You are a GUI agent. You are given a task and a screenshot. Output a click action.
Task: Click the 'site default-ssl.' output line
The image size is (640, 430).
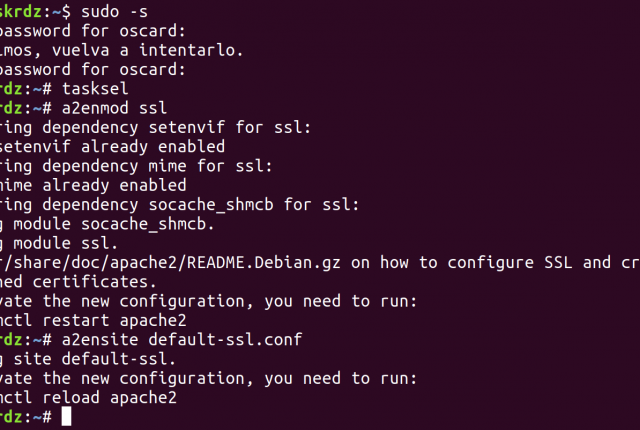(94, 359)
